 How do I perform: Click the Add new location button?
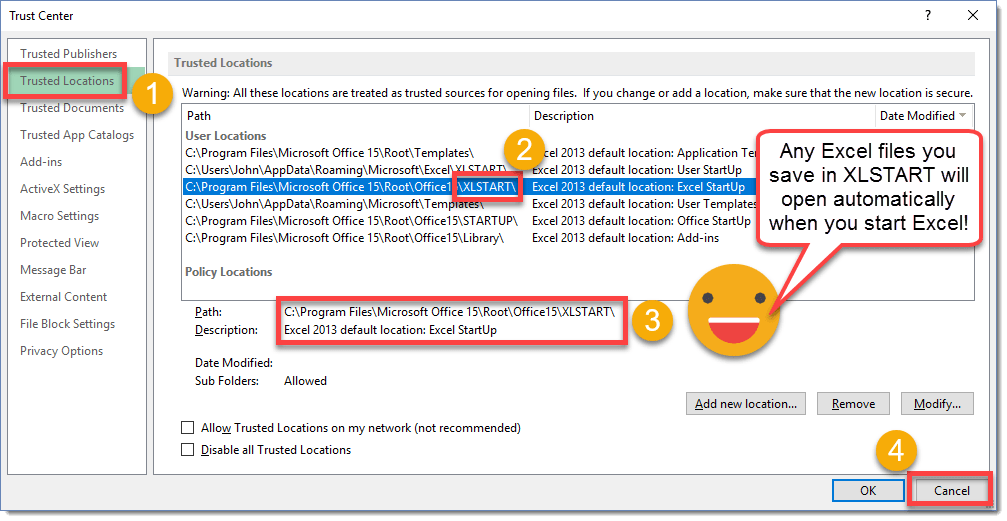[746, 404]
